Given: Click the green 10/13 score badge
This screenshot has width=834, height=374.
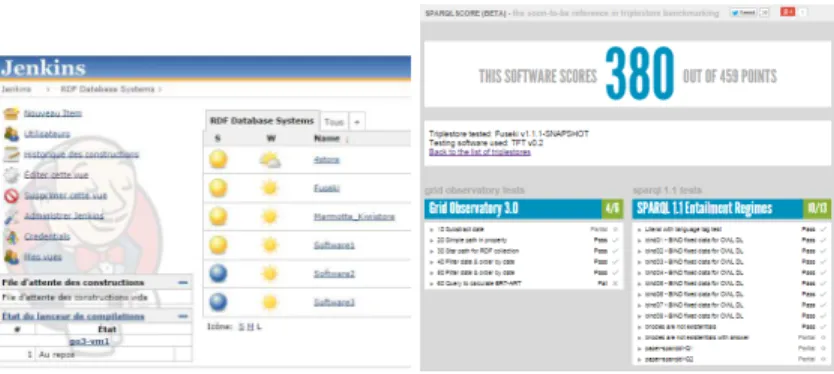Looking at the screenshot, I should [817, 209].
